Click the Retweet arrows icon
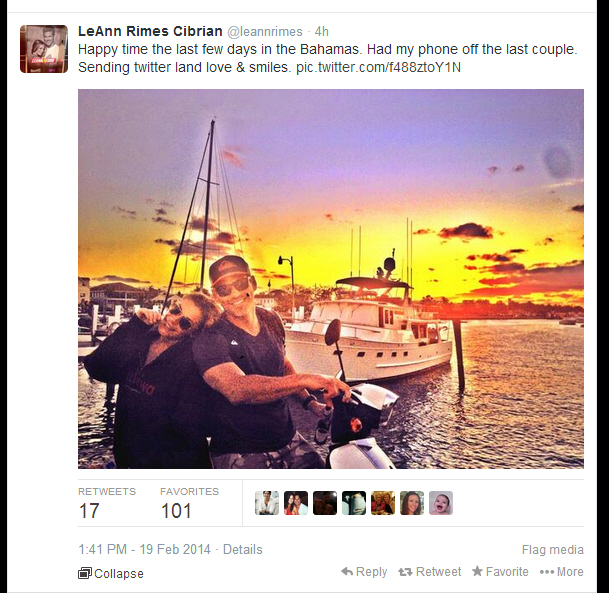 405,572
